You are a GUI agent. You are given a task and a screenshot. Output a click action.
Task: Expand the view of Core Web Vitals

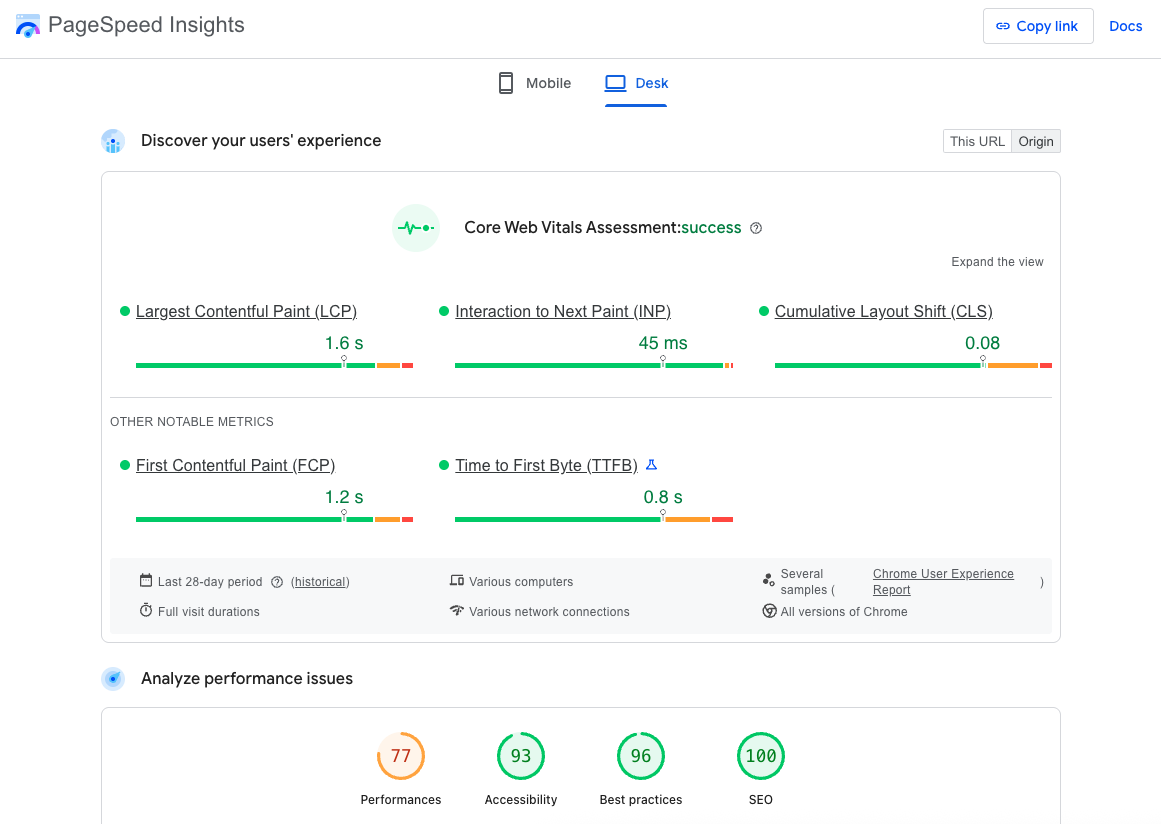997,262
